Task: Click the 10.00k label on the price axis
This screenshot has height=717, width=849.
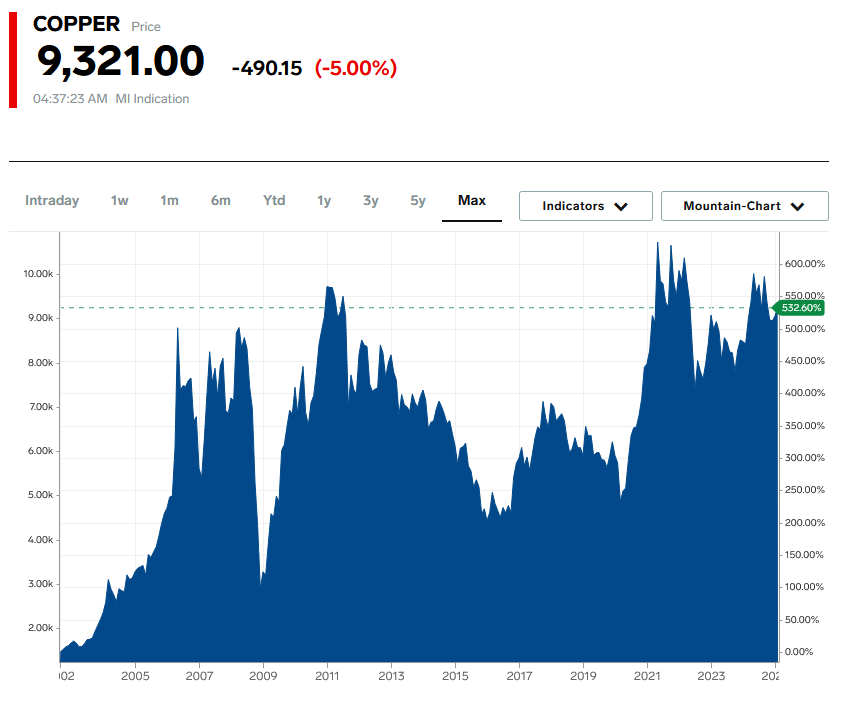Action: point(37,274)
